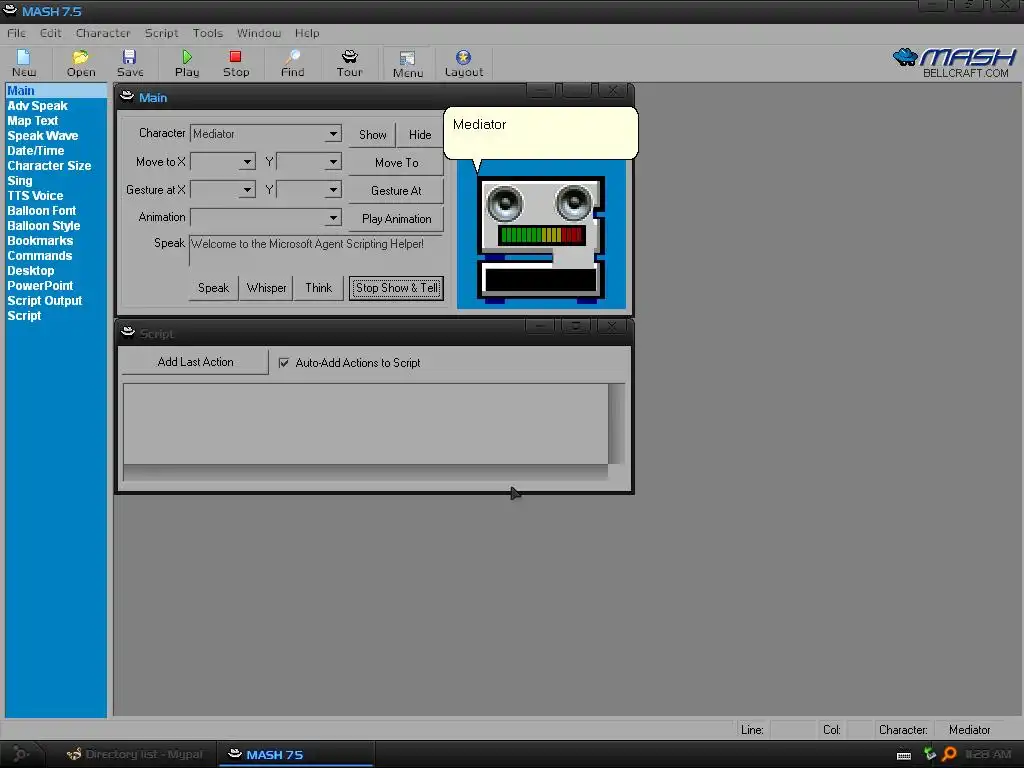Open a file with the Open icon
The width and height of the screenshot is (1024, 768).
[81, 63]
